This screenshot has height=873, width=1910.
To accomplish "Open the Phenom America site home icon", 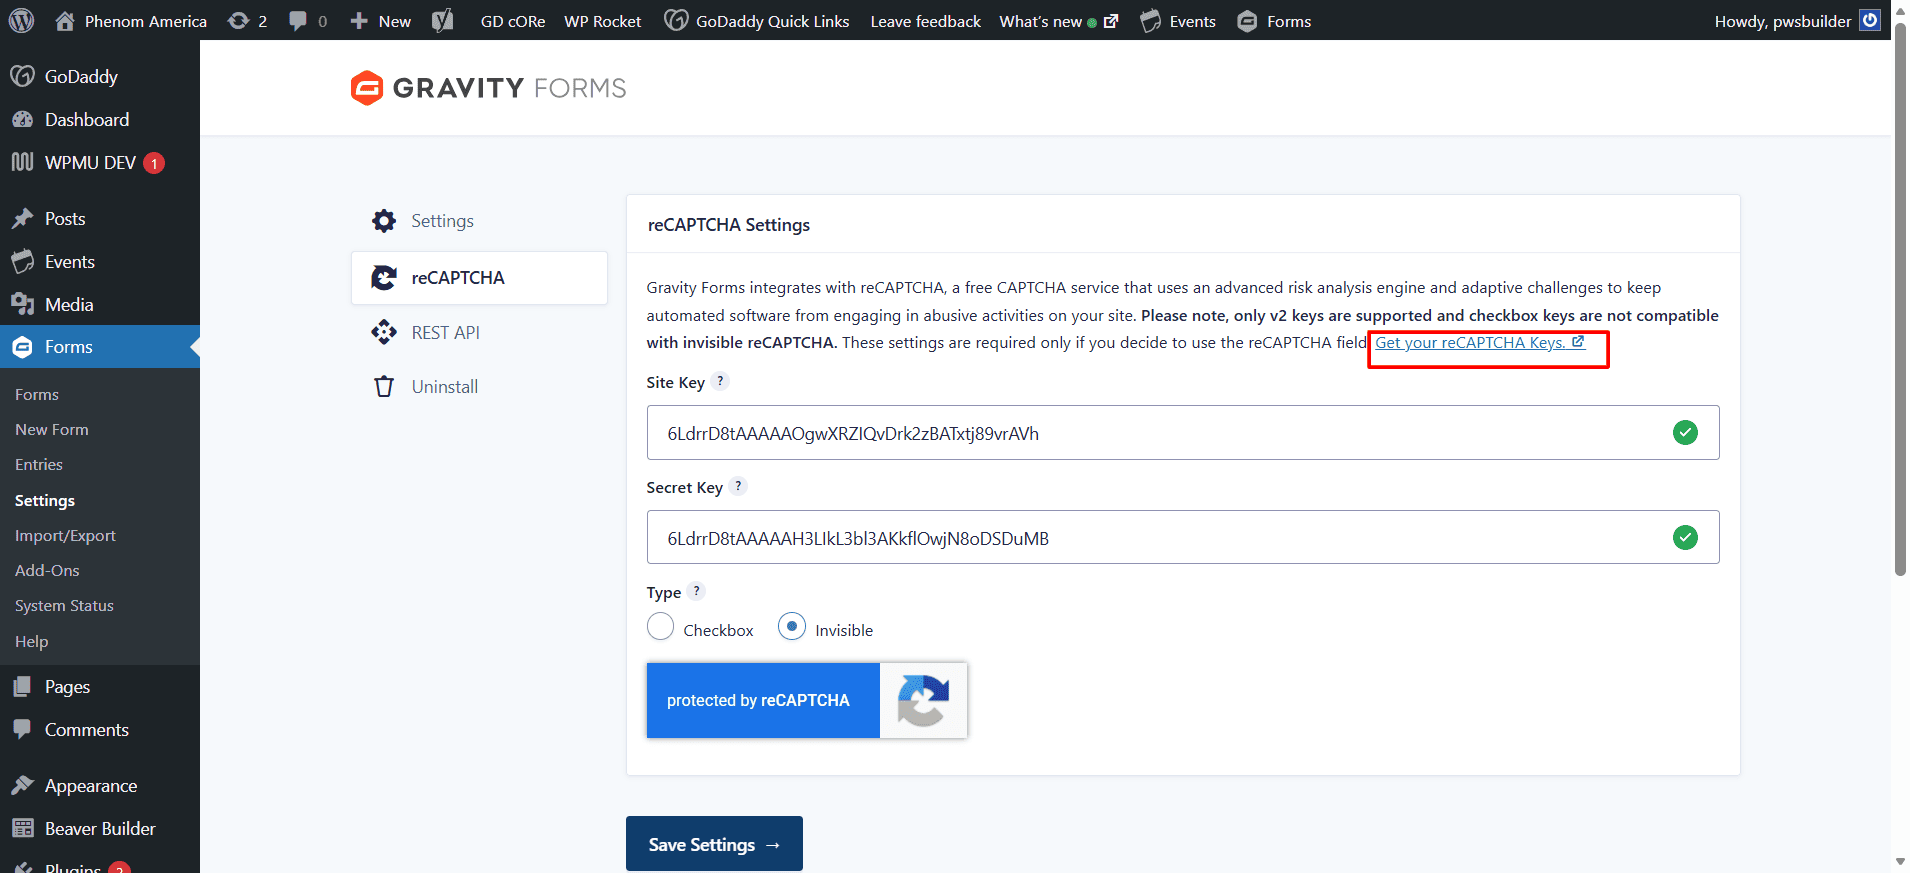I will tap(65, 21).
